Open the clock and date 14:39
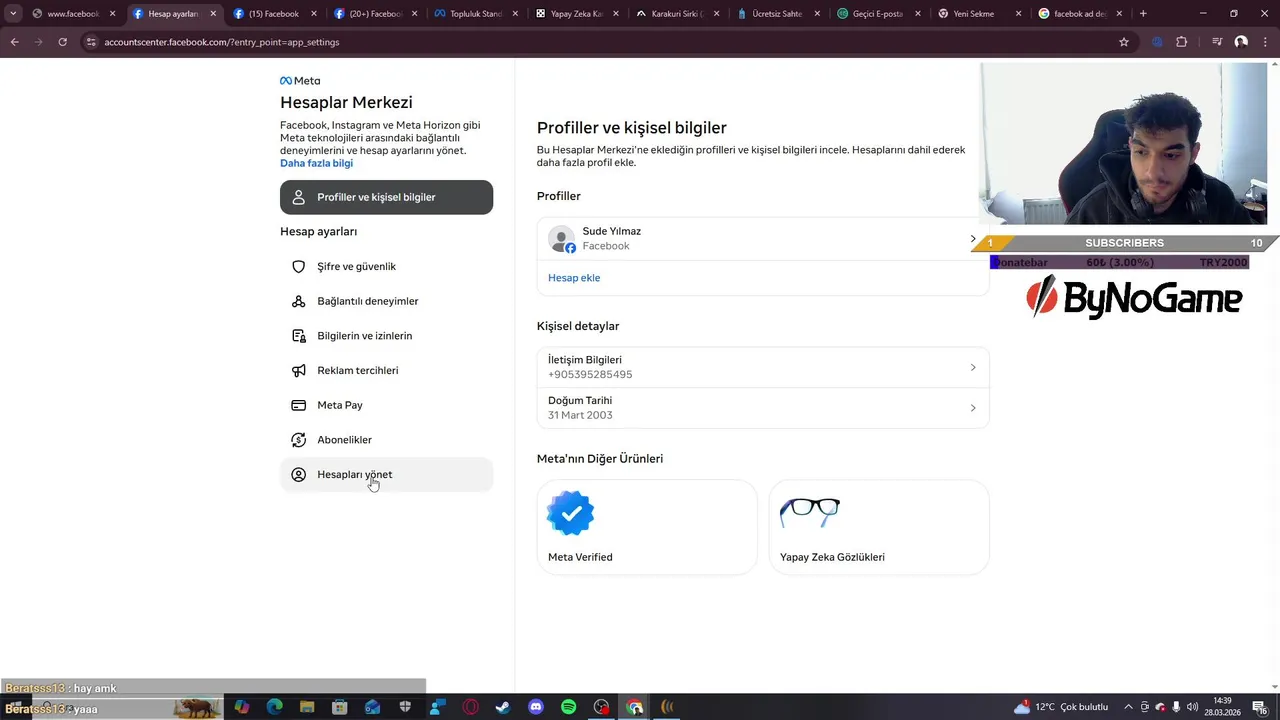Viewport: 1280px width, 720px height. 1222,707
